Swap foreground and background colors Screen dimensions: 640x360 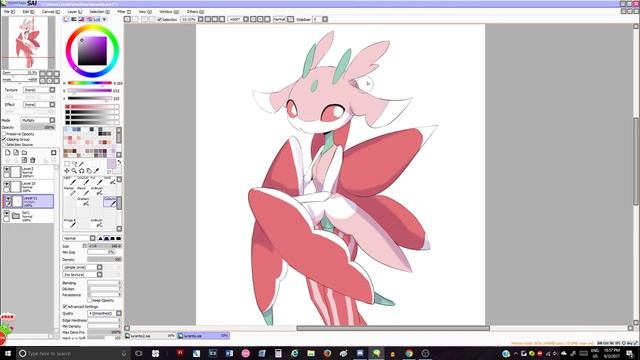coord(119,162)
